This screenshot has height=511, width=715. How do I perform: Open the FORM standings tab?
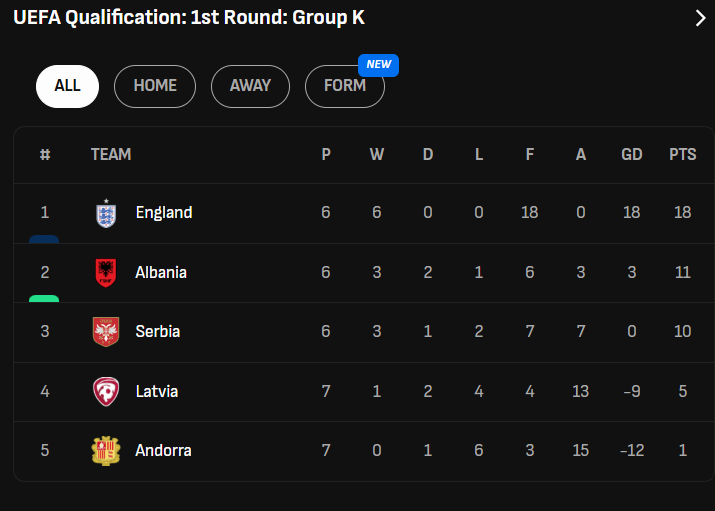344,86
